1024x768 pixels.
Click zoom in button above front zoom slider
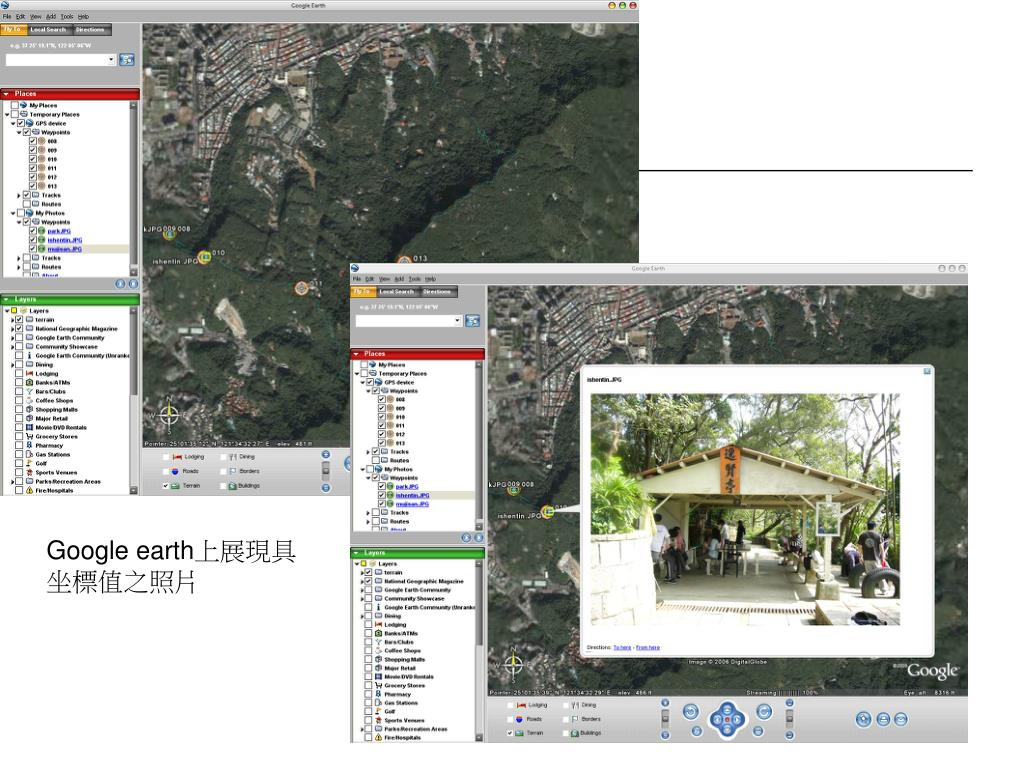(x=665, y=703)
